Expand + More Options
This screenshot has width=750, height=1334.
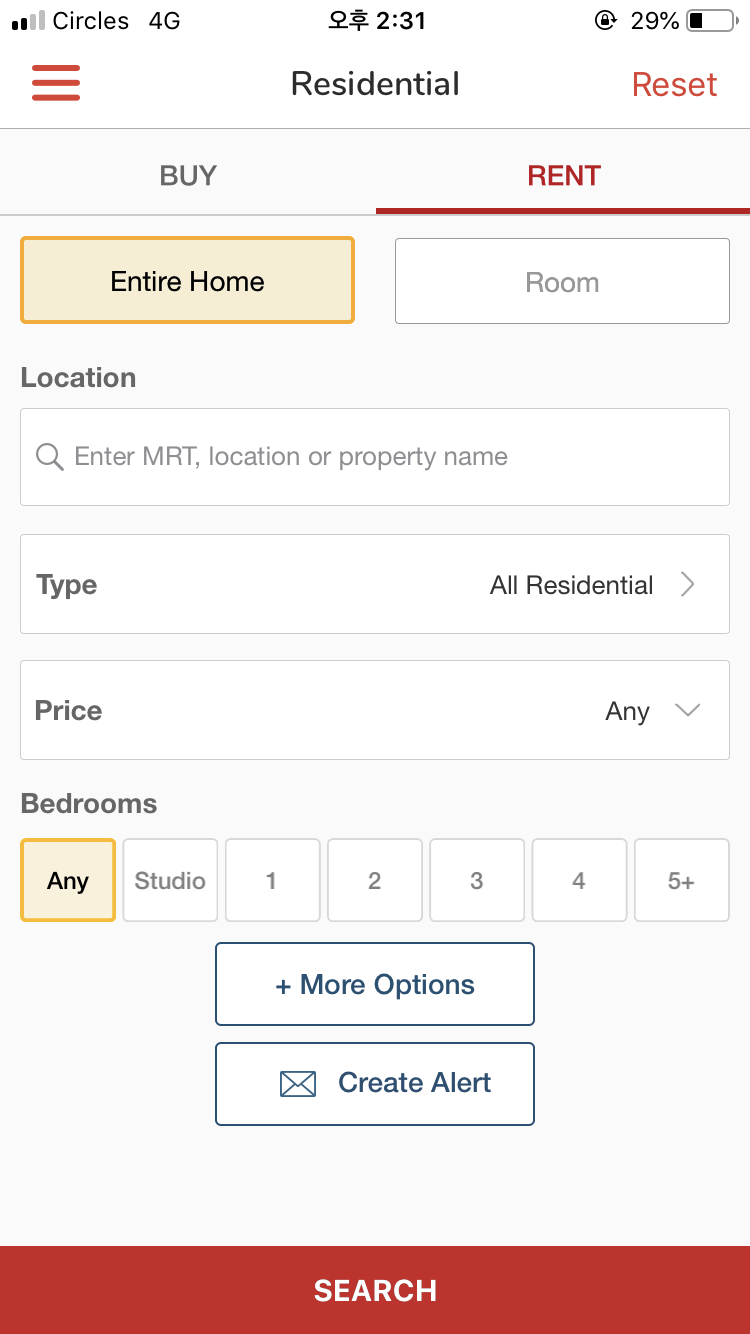click(375, 984)
